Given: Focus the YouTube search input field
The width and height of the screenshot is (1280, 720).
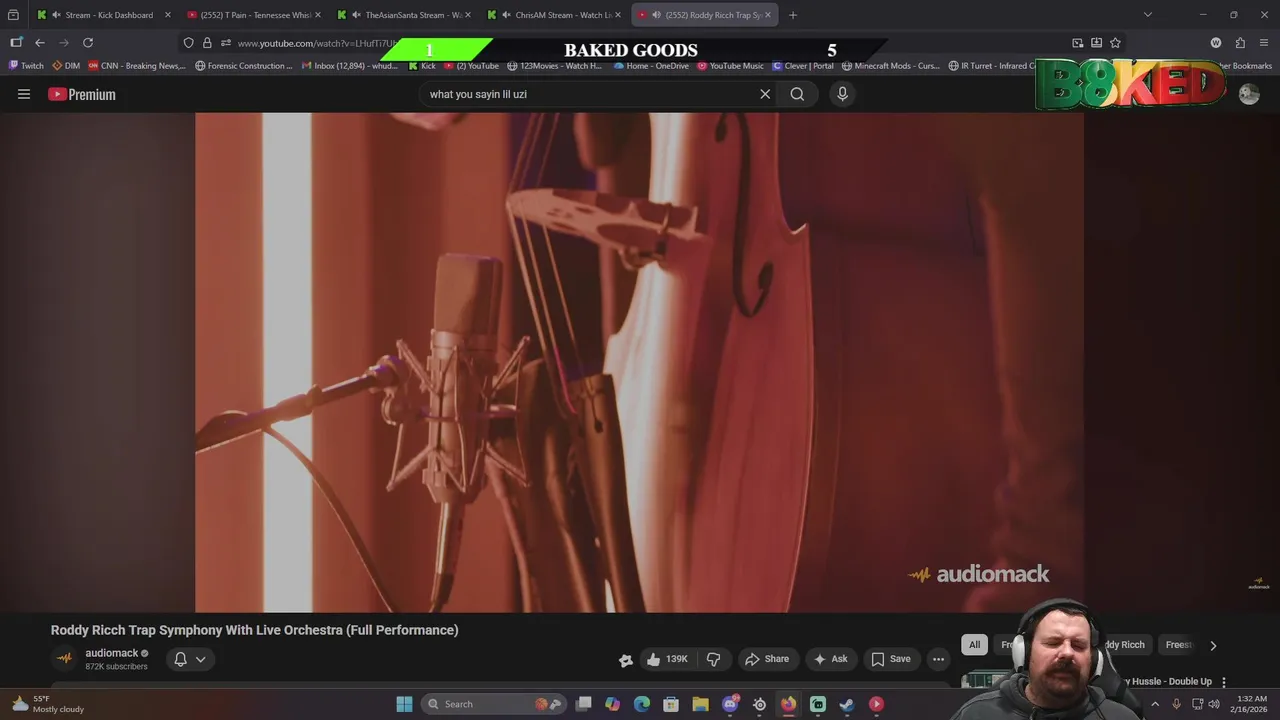Looking at the screenshot, I should coord(590,94).
